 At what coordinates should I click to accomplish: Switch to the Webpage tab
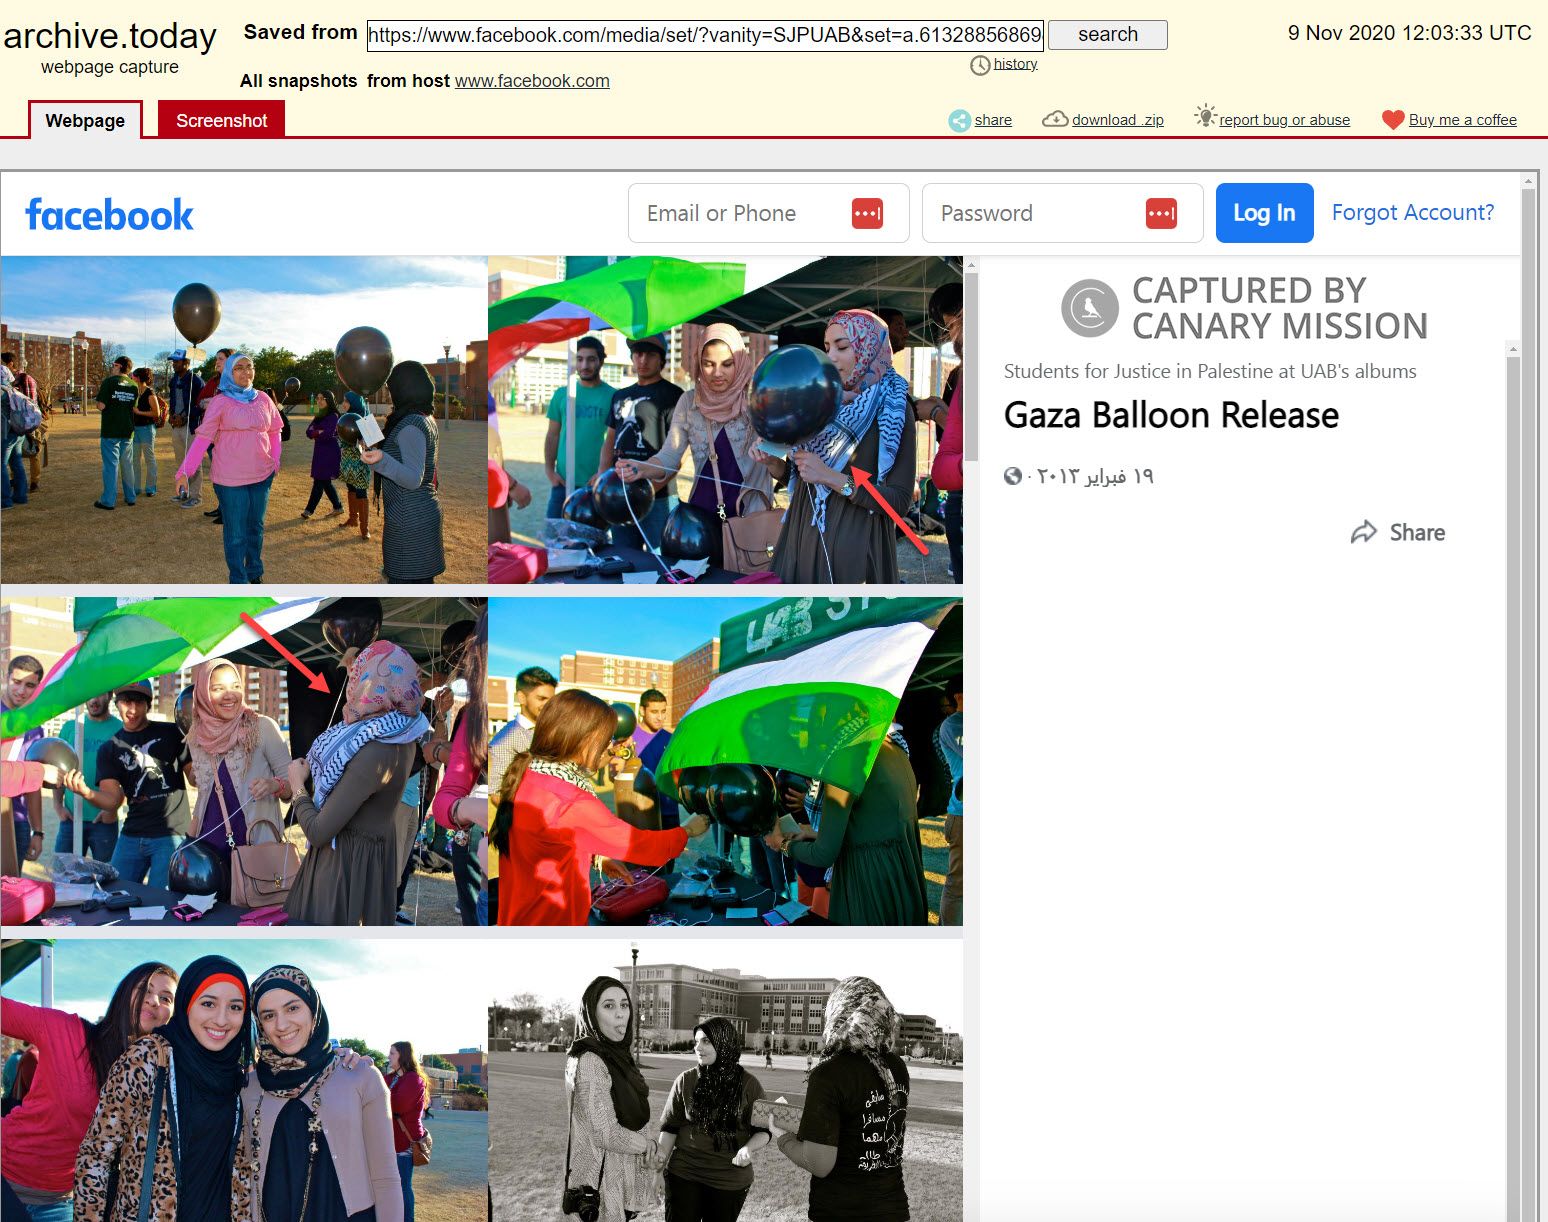coord(85,120)
